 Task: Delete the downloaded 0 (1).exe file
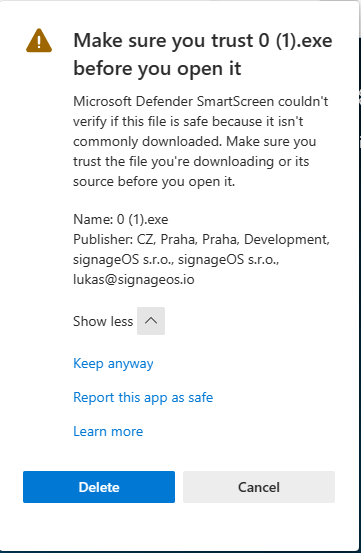(x=99, y=487)
